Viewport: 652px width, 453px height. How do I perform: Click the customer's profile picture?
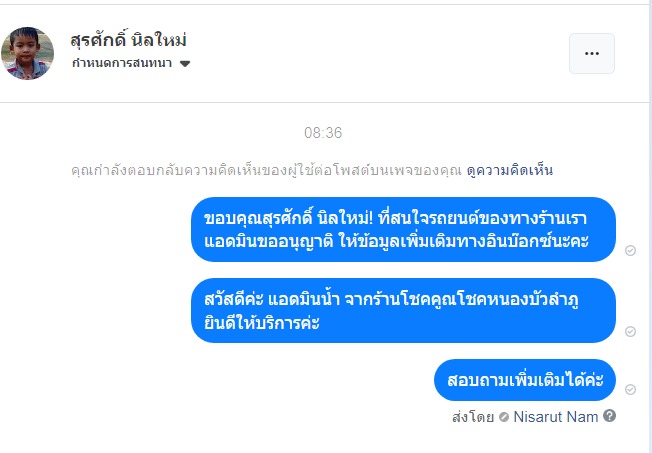click(x=28, y=53)
